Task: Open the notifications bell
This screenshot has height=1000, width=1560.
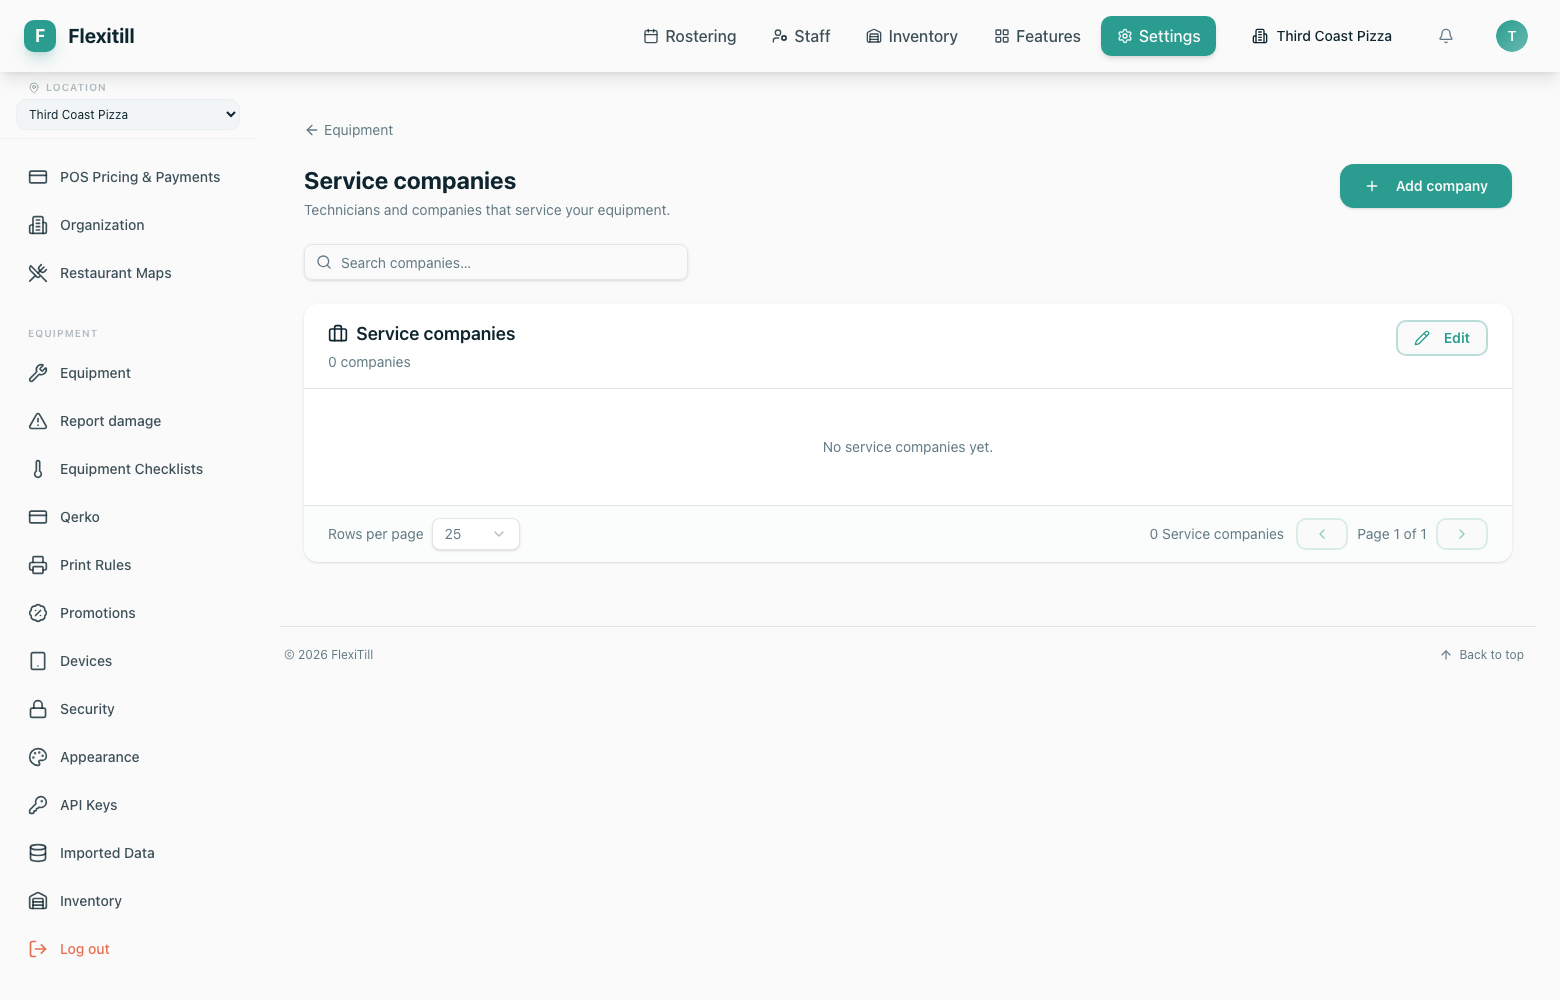Action: pos(1446,36)
